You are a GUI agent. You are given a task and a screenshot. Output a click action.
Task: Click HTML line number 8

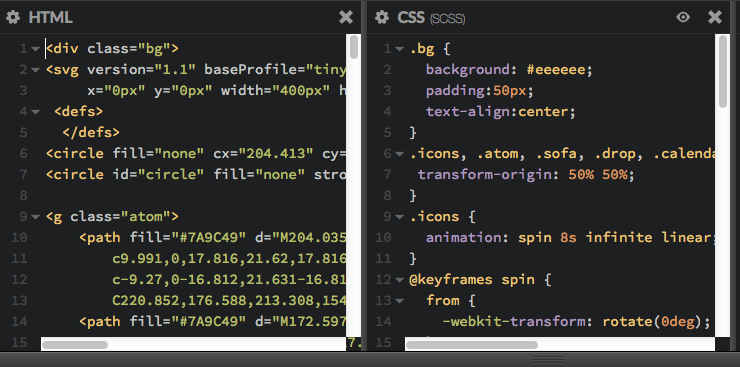click(x=23, y=195)
